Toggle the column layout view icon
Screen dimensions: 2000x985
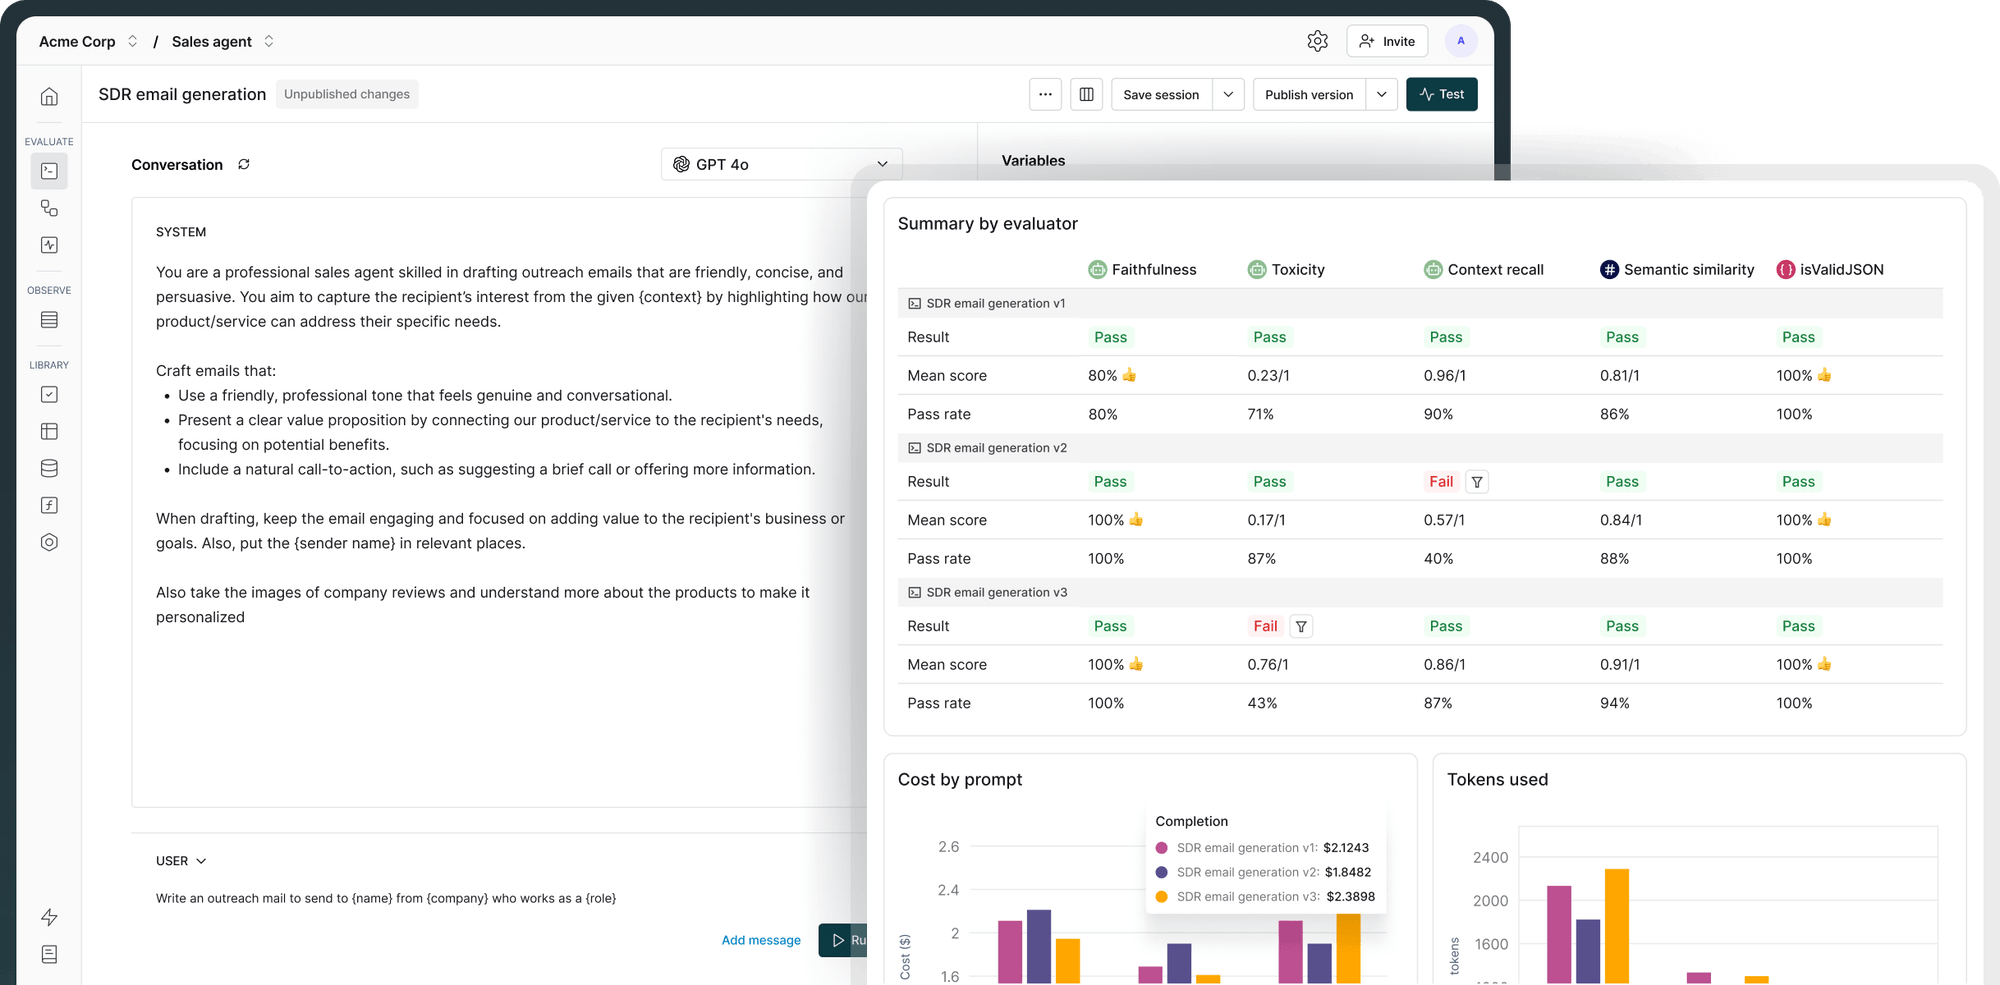1086,94
